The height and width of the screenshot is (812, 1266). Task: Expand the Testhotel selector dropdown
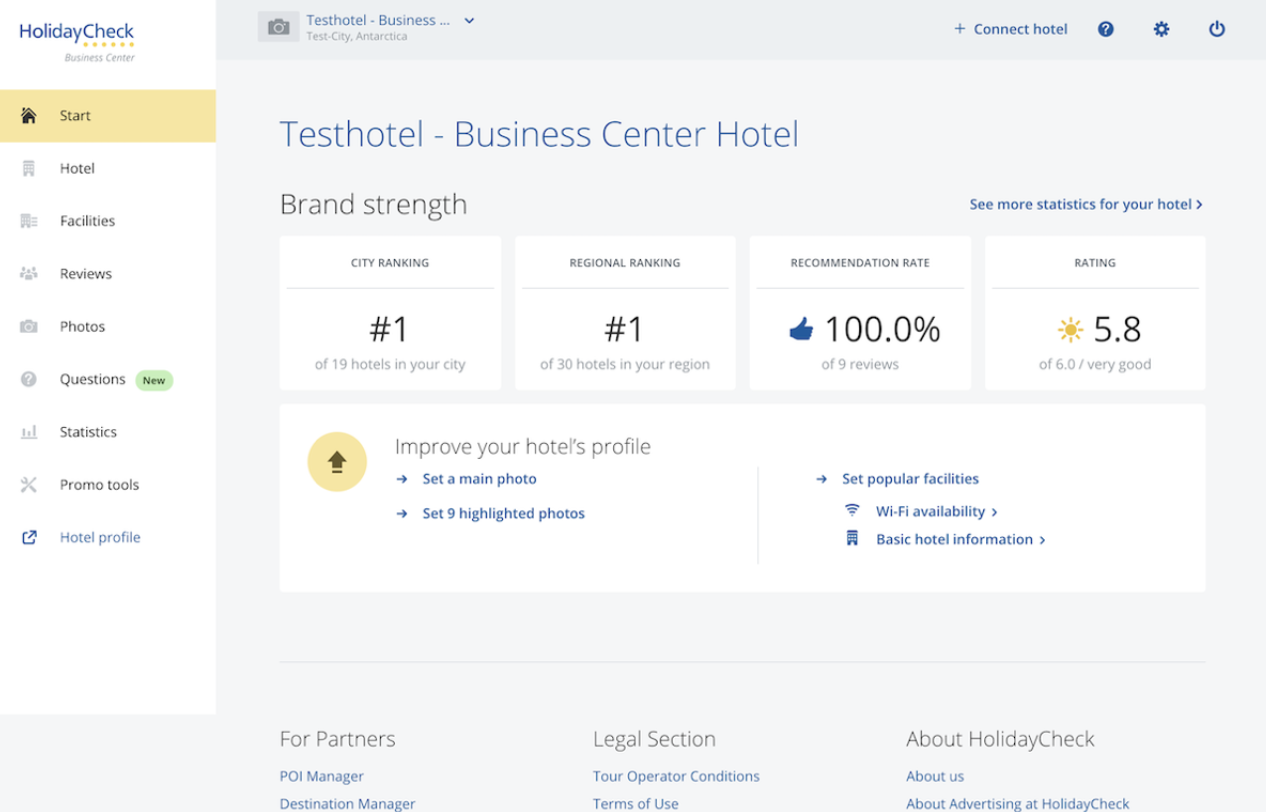469,21
